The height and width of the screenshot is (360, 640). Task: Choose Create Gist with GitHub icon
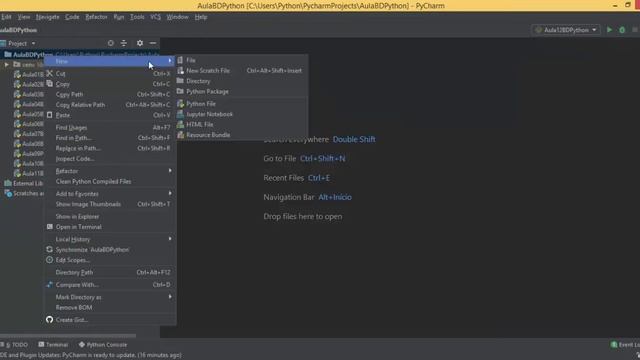tap(110, 320)
